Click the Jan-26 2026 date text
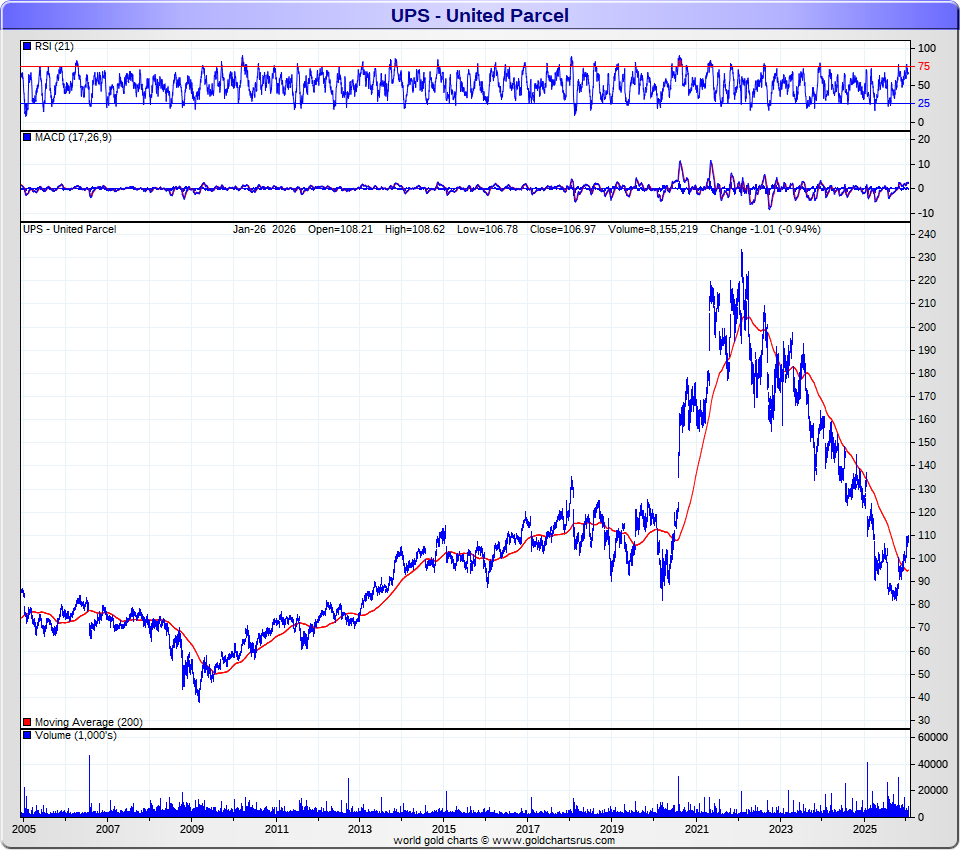960x850 pixels. coord(264,230)
